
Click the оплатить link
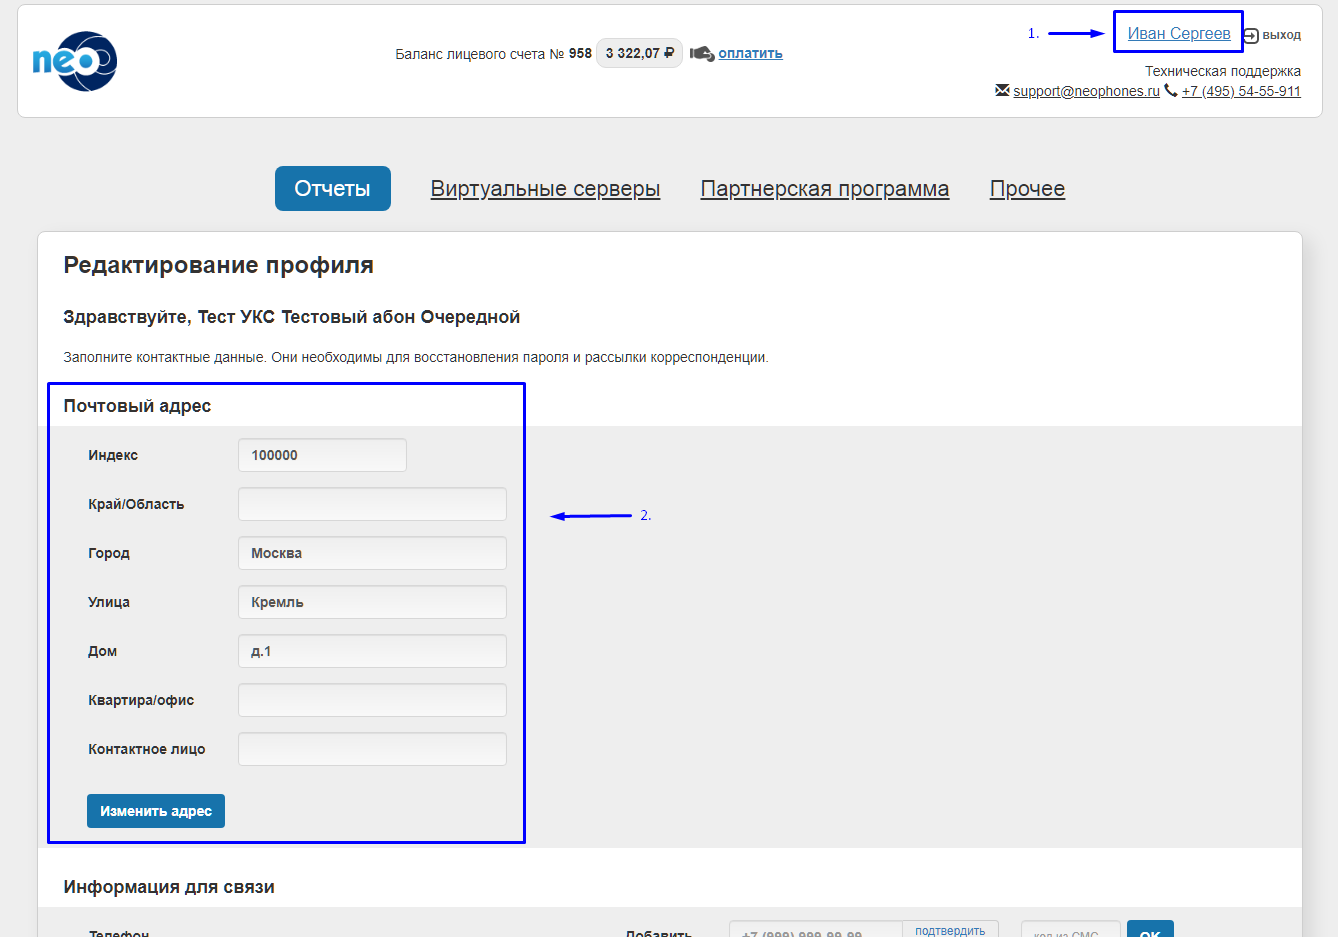pyautogui.click(x=750, y=53)
